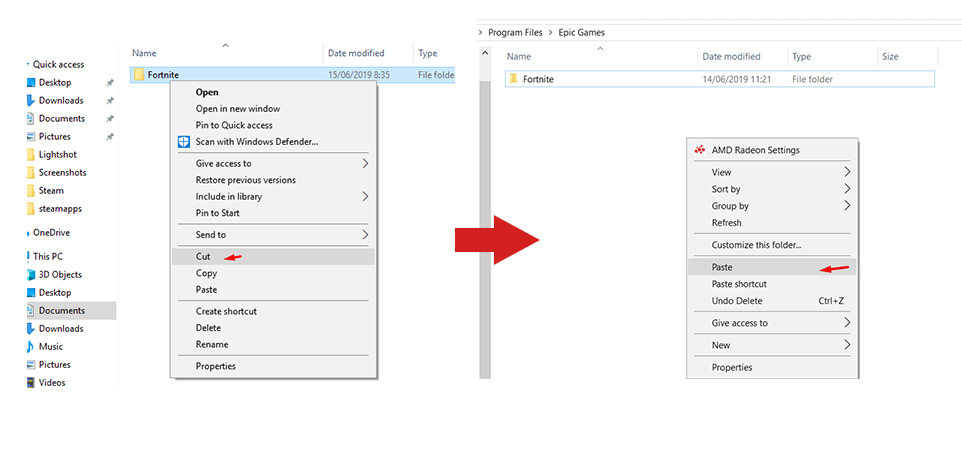Expand the Sort by submenu arrow
The width and height of the screenshot is (962, 471).
click(847, 188)
